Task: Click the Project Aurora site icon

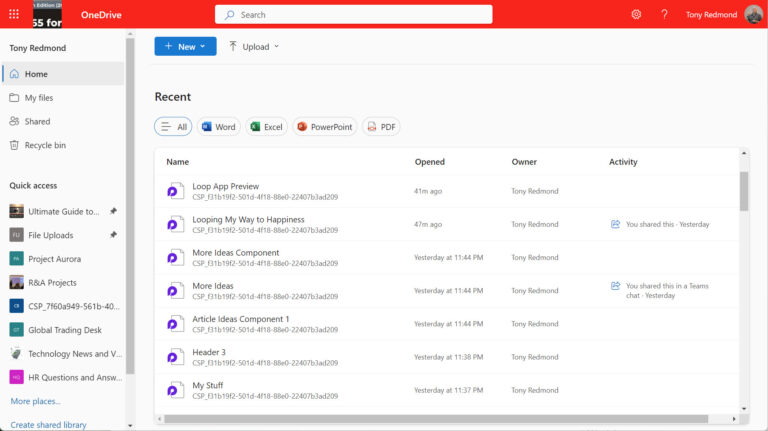Action: 16,258
